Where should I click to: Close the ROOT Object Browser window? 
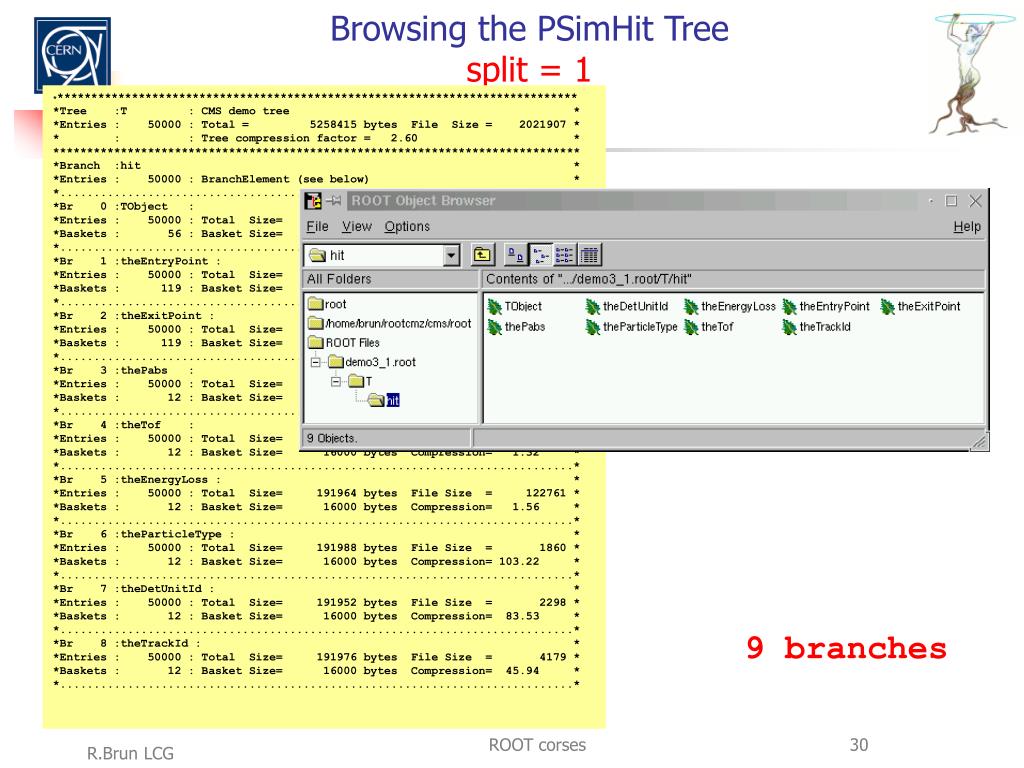click(975, 201)
